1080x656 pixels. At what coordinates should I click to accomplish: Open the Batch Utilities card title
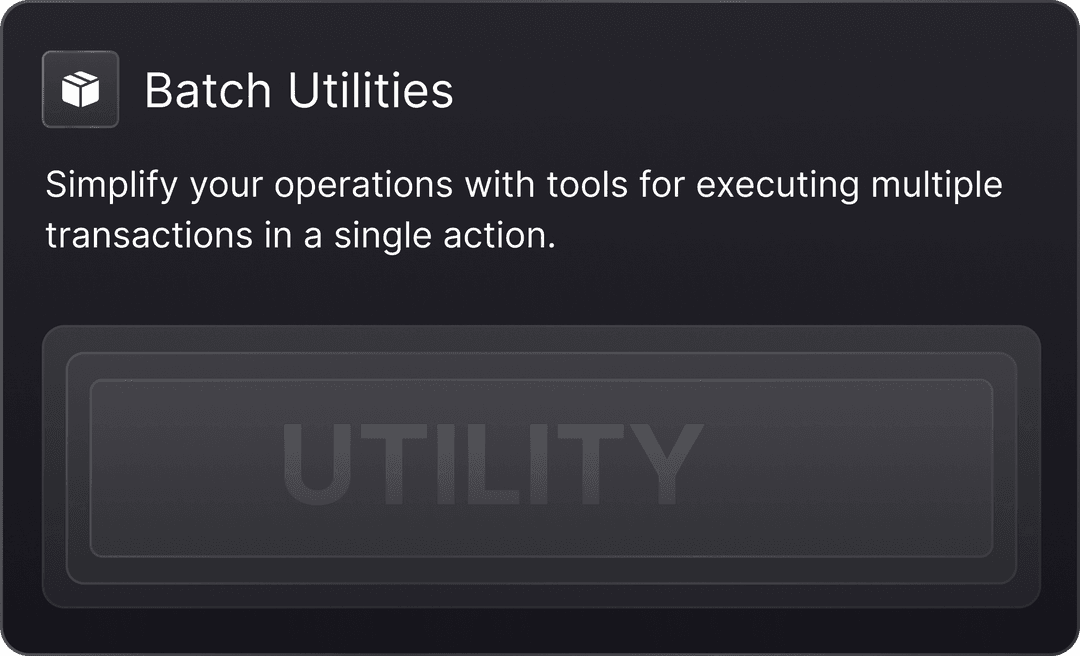point(298,91)
